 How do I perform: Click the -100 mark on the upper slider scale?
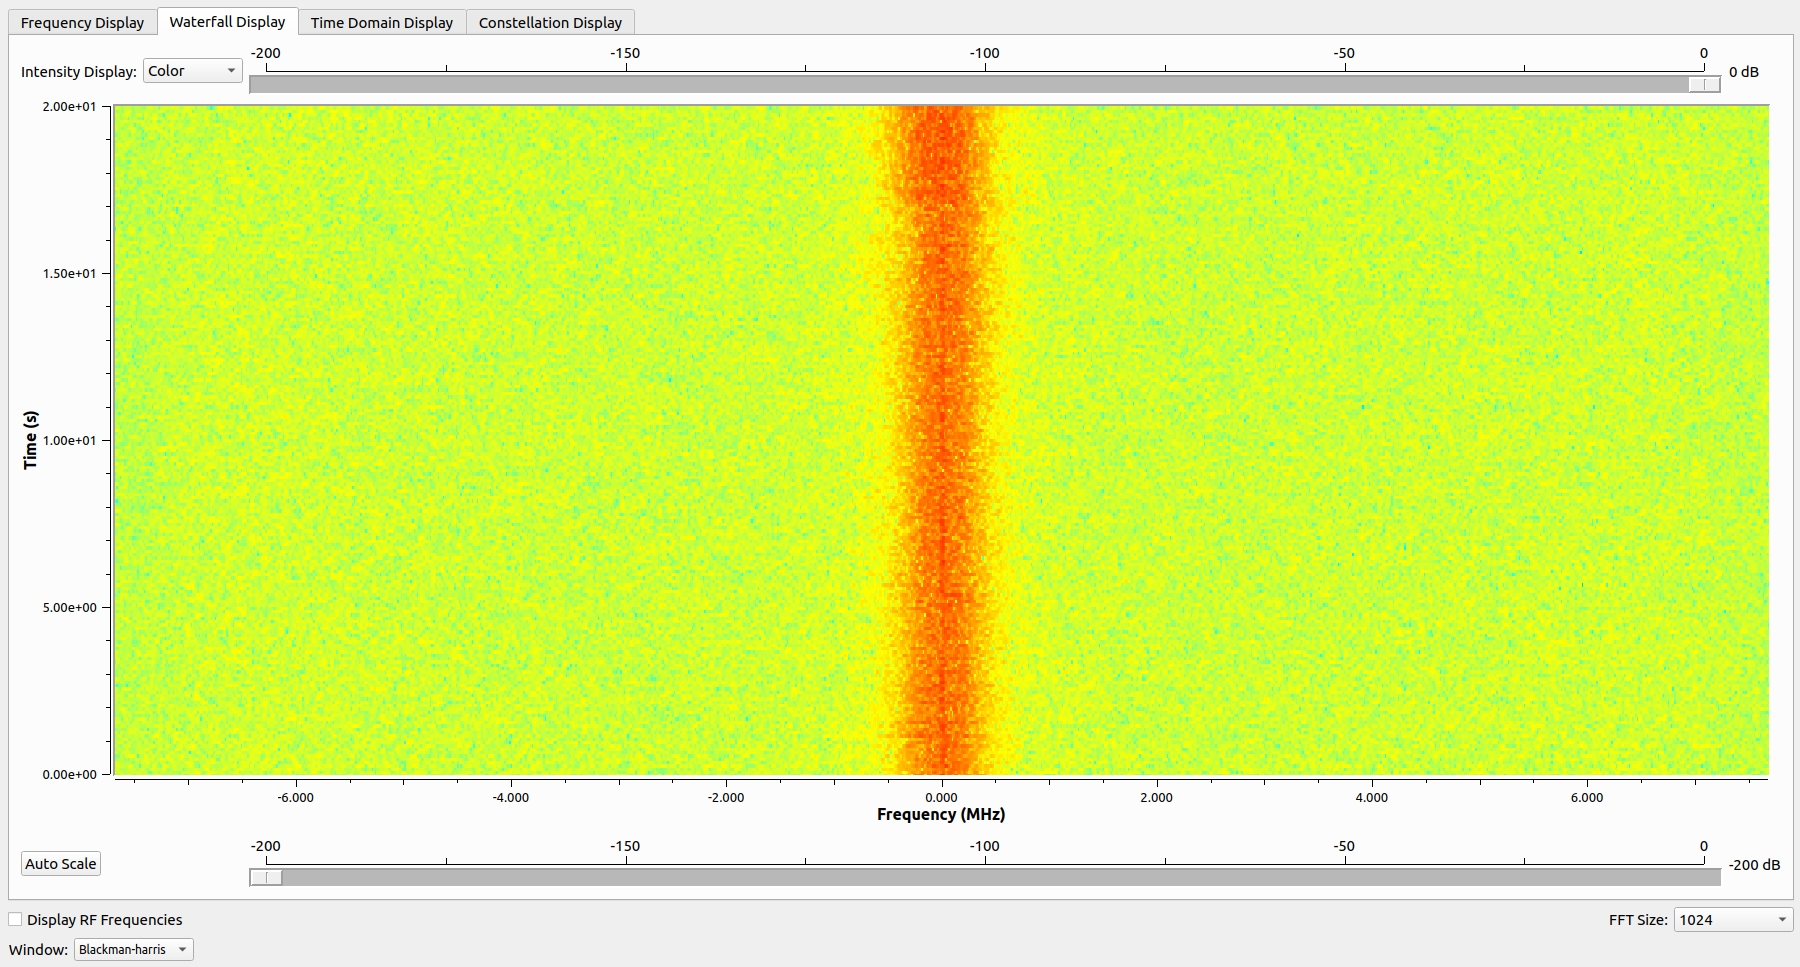(984, 53)
